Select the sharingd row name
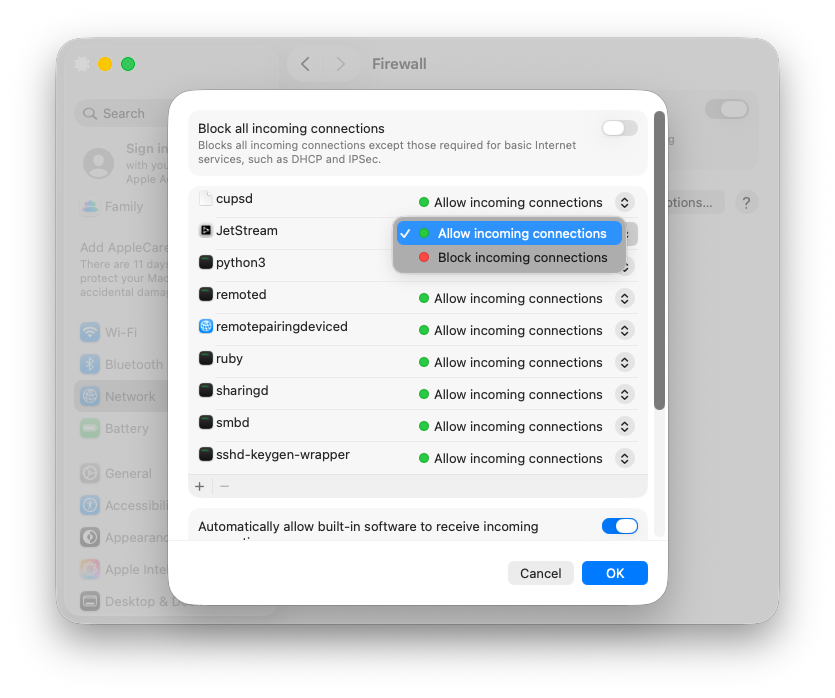This screenshot has height=698, width=835. click(x=242, y=390)
